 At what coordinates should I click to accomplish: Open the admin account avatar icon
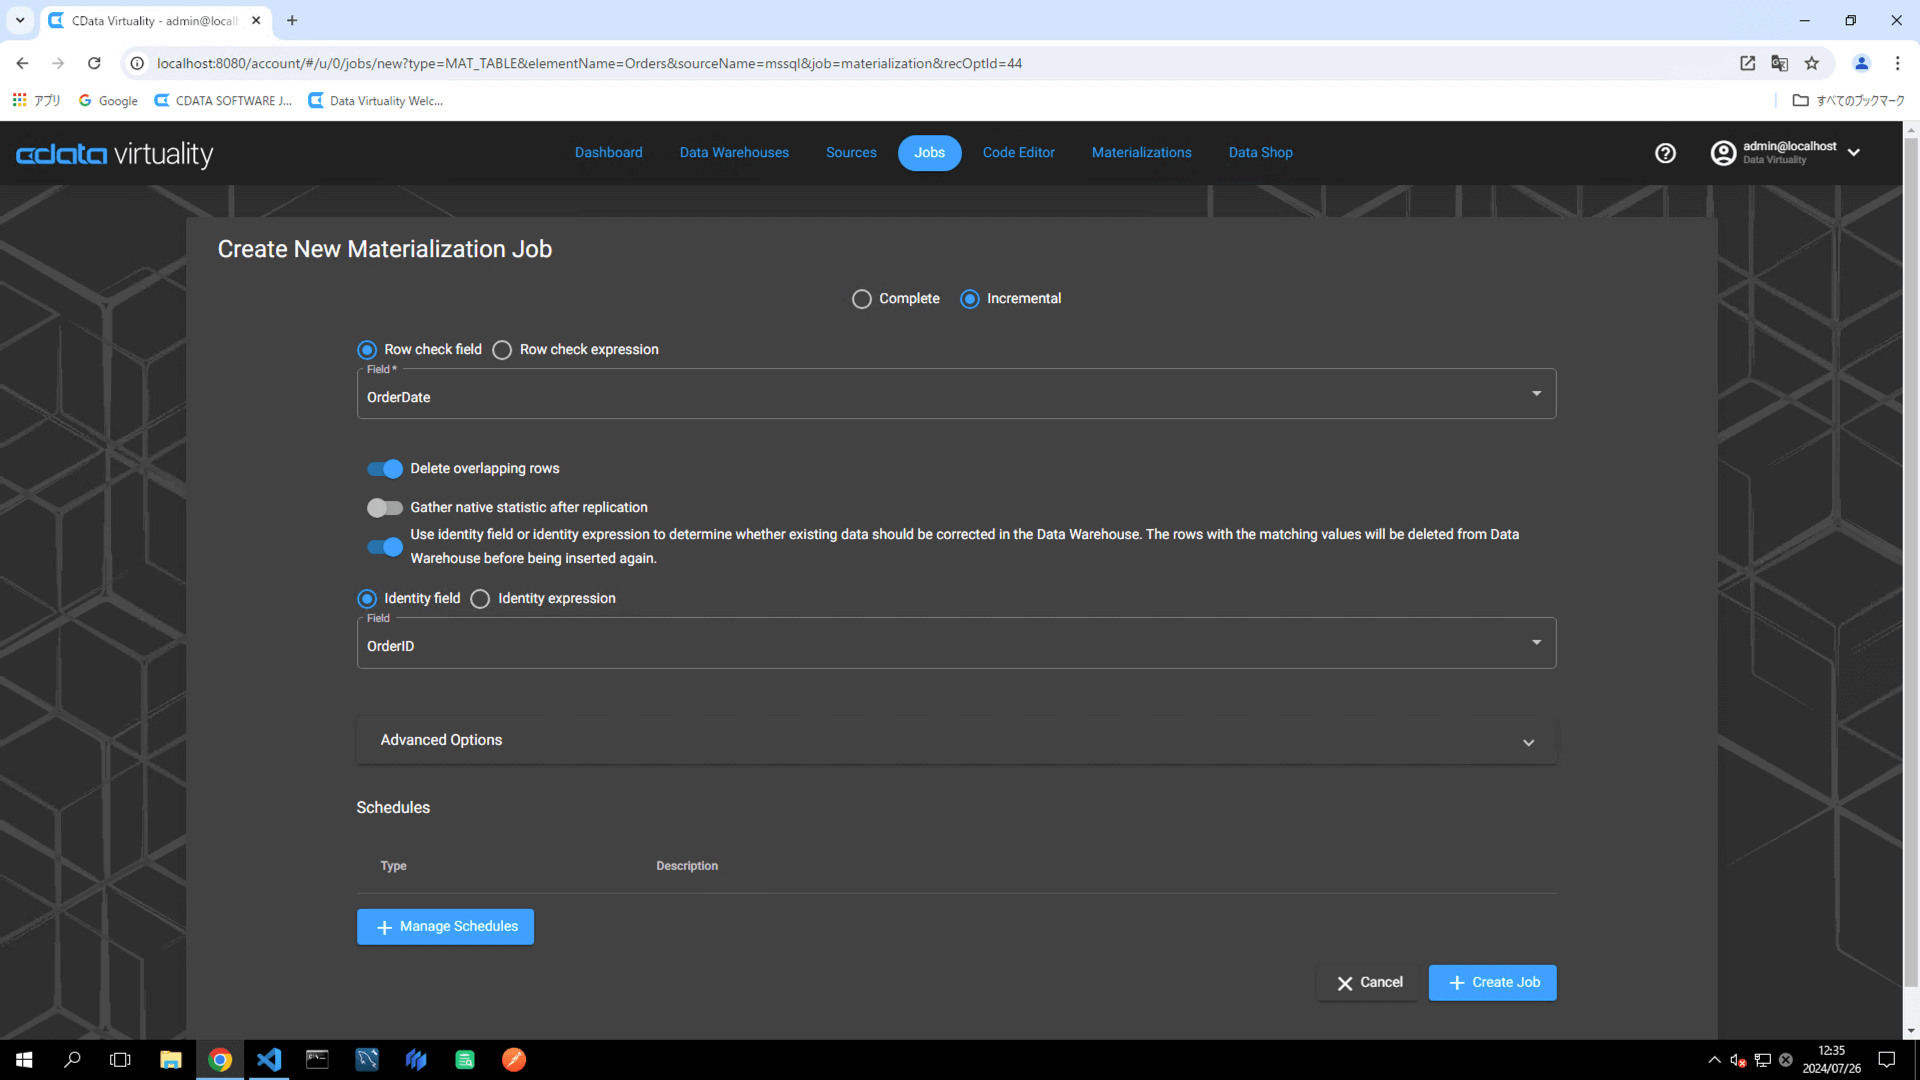tap(1723, 153)
